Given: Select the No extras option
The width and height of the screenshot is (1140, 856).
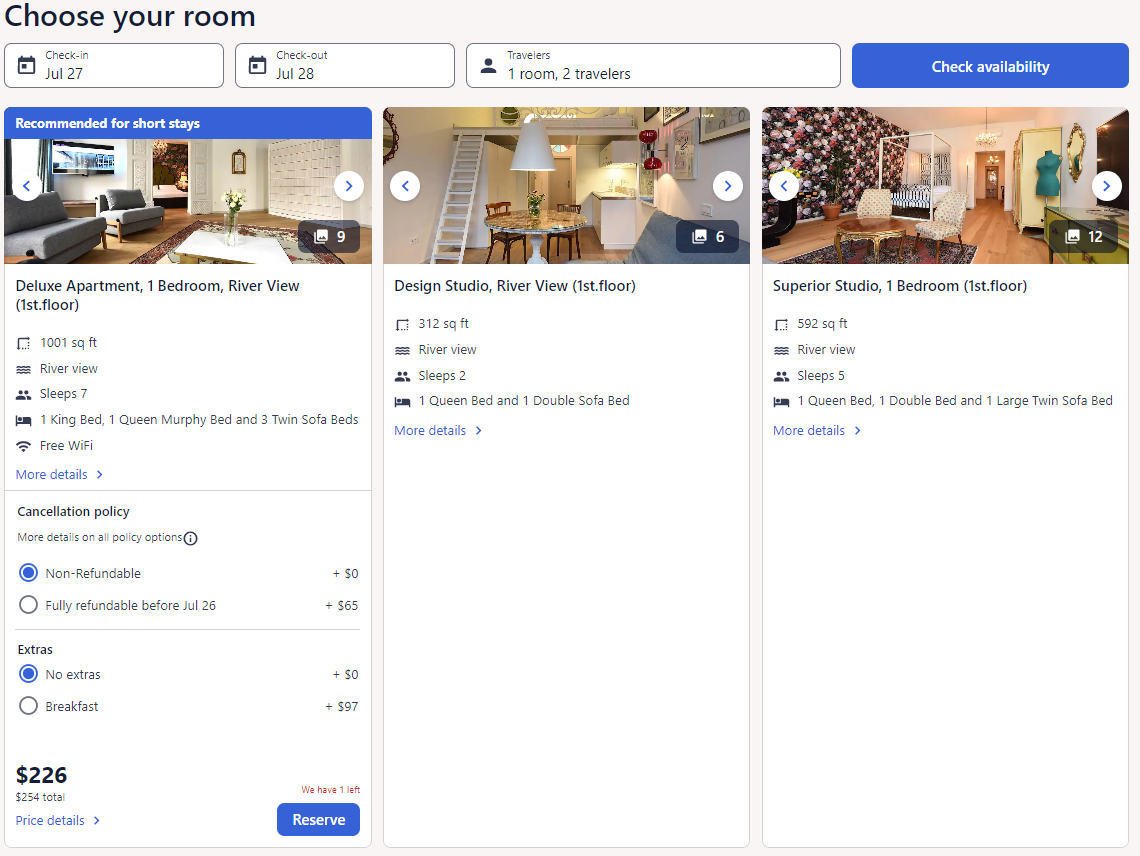Looking at the screenshot, I should (28, 674).
